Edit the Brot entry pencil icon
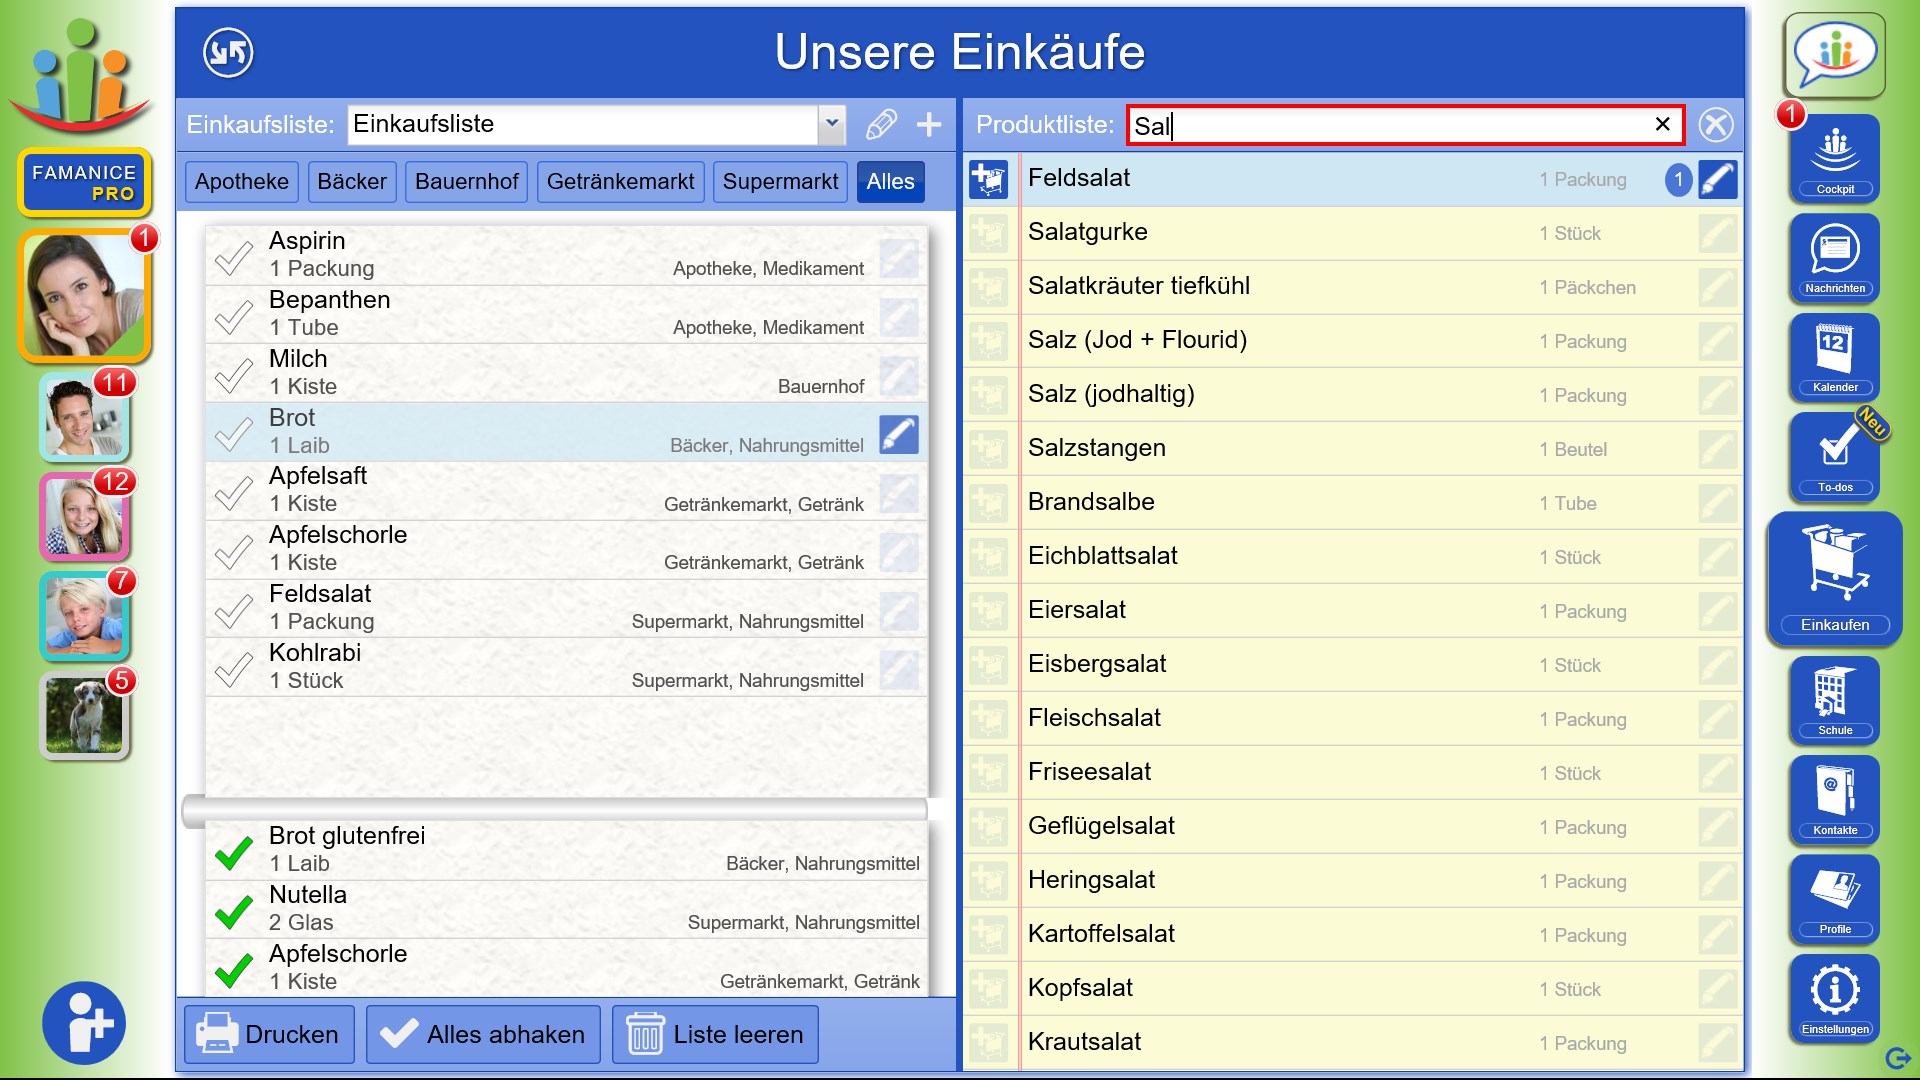Viewport: 1920px width, 1080px height. [x=898, y=434]
